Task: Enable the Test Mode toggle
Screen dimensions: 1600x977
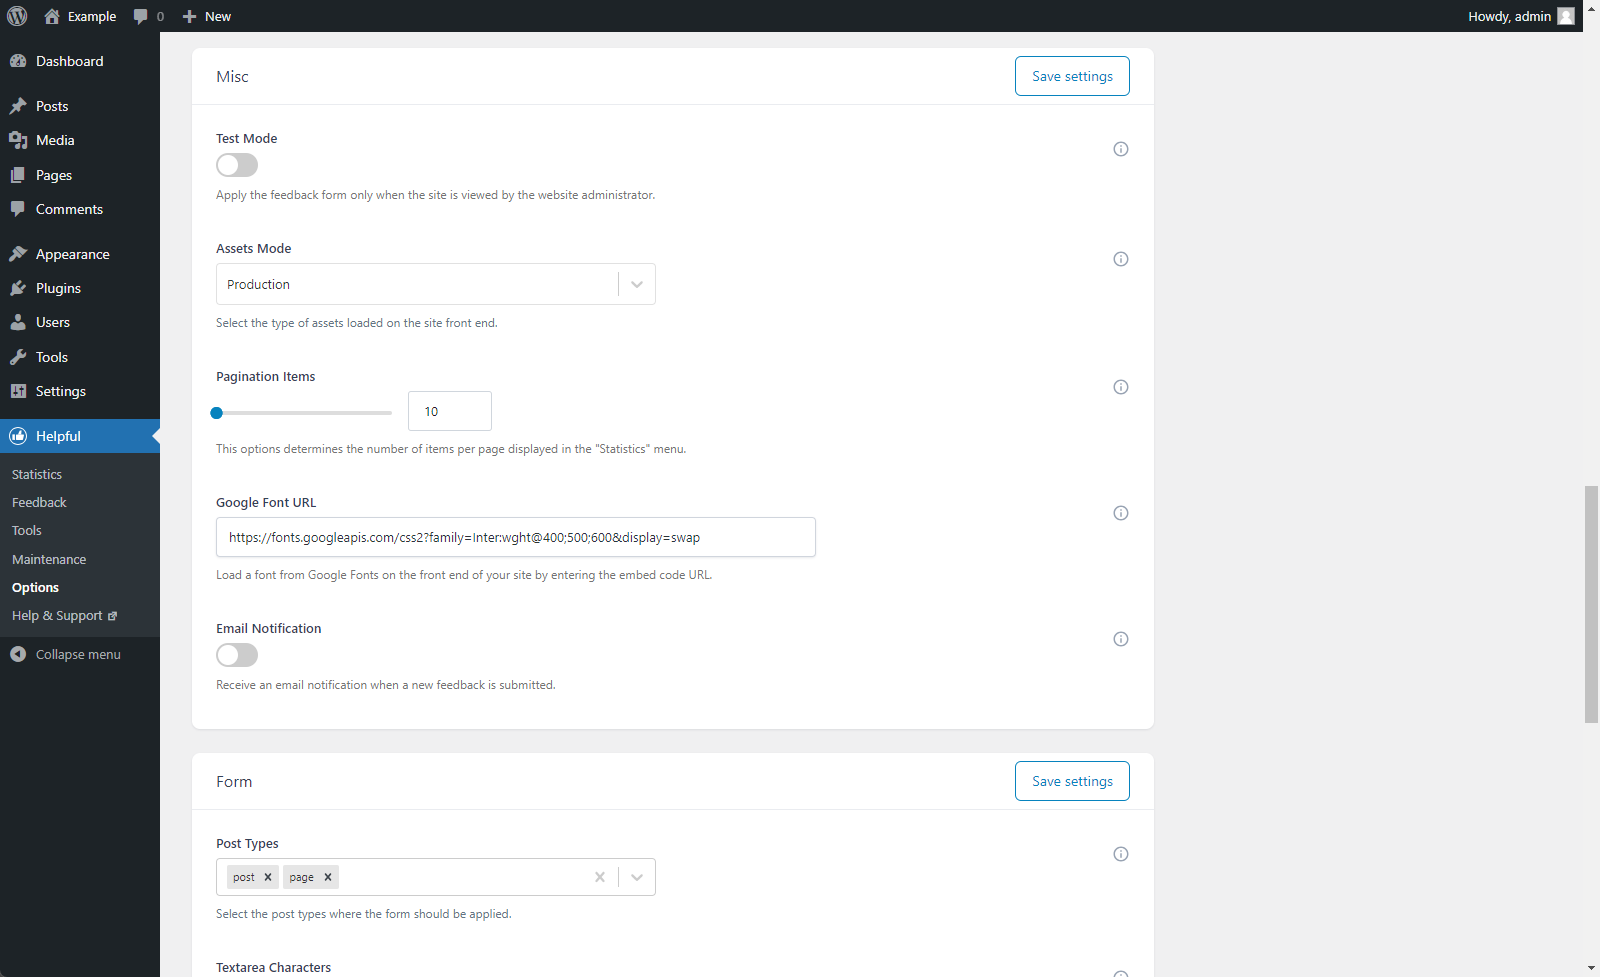Action: (237, 165)
